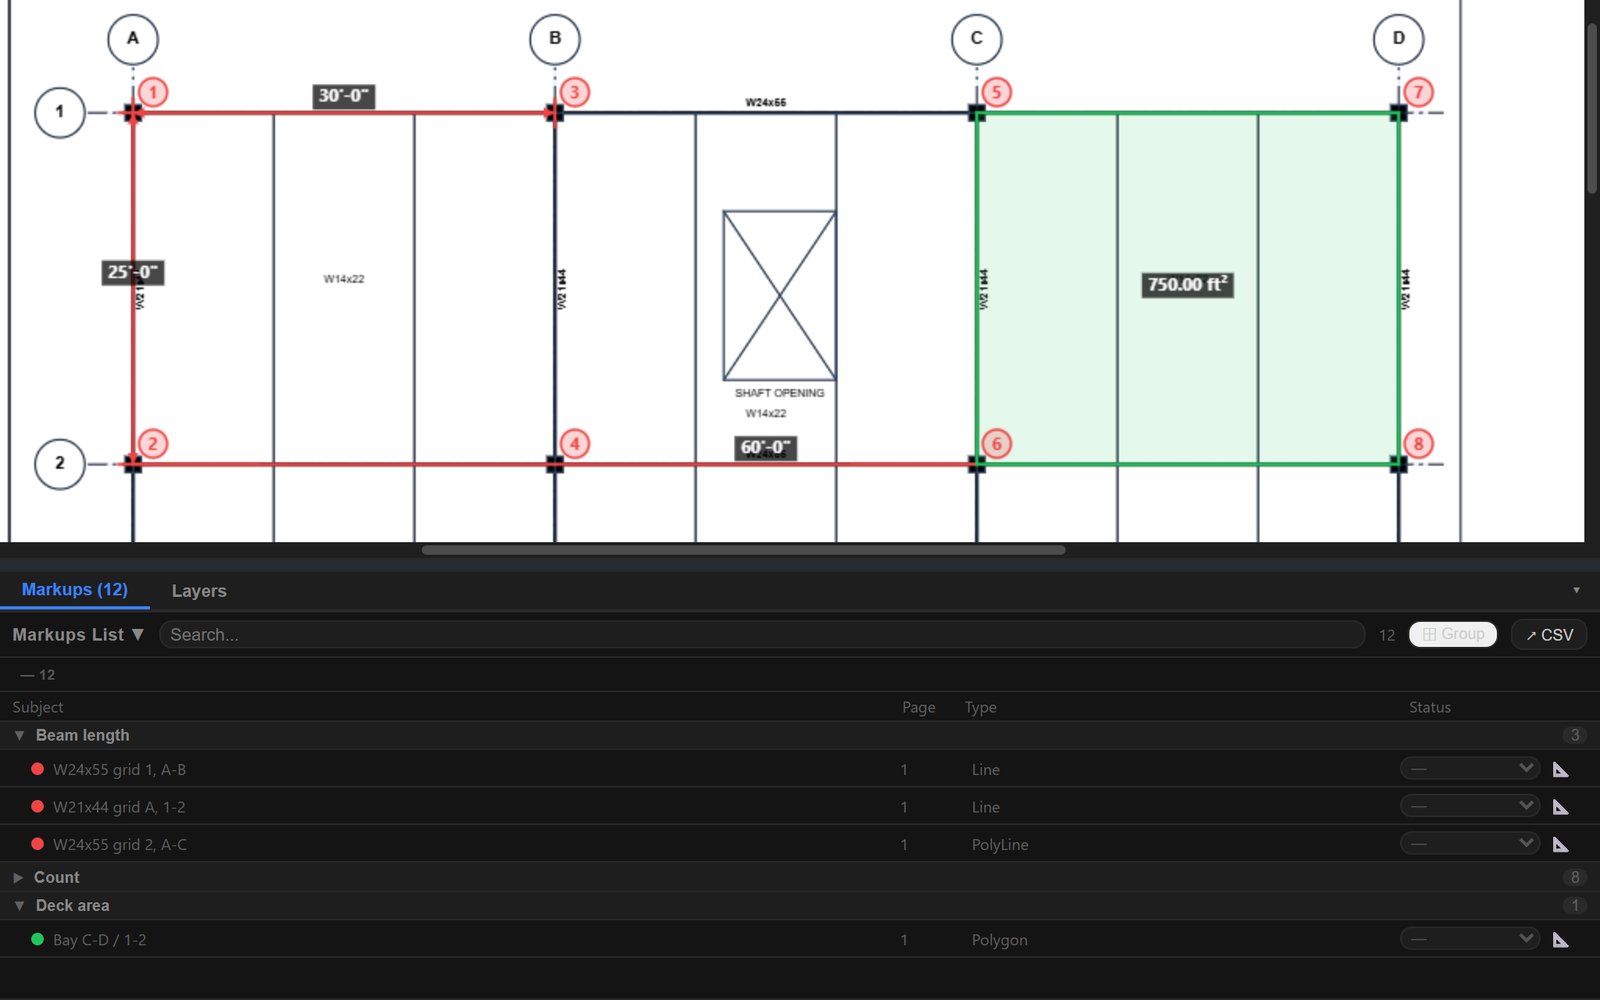Focus the markups Search field
Image resolution: width=1600 pixels, height=1000 pixels.
pyautogui.click(x=762, y=635)
